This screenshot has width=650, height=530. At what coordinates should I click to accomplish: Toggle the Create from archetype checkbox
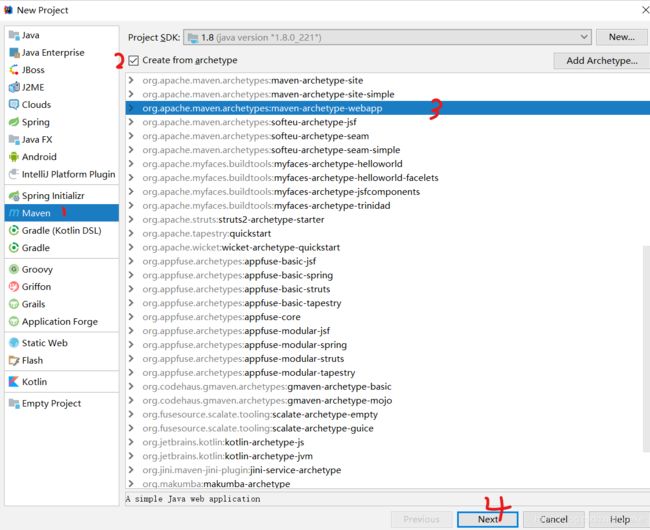coord(133,61)
